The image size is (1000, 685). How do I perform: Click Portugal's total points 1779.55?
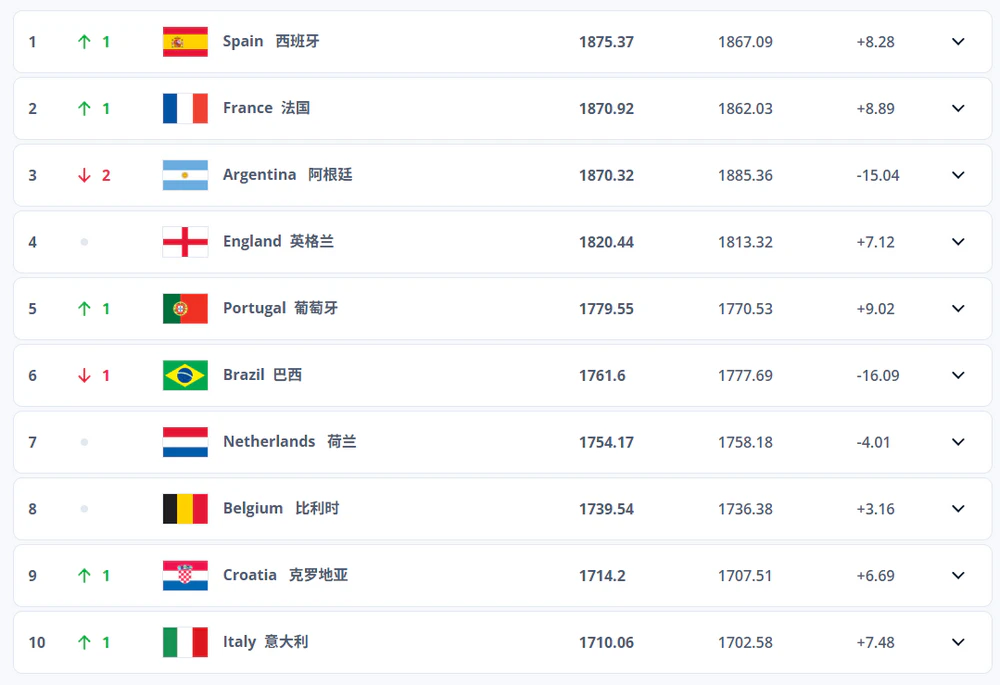point(606,309)
